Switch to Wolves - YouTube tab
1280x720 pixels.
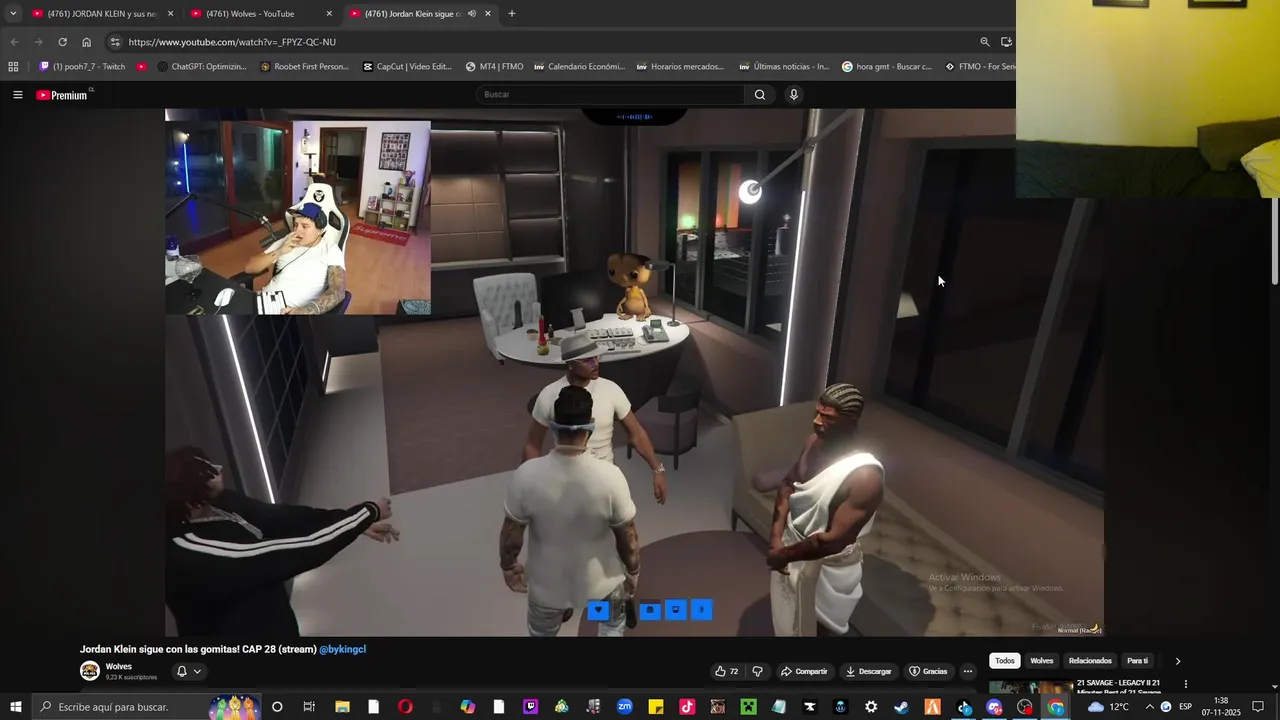(x=260, y=14)
